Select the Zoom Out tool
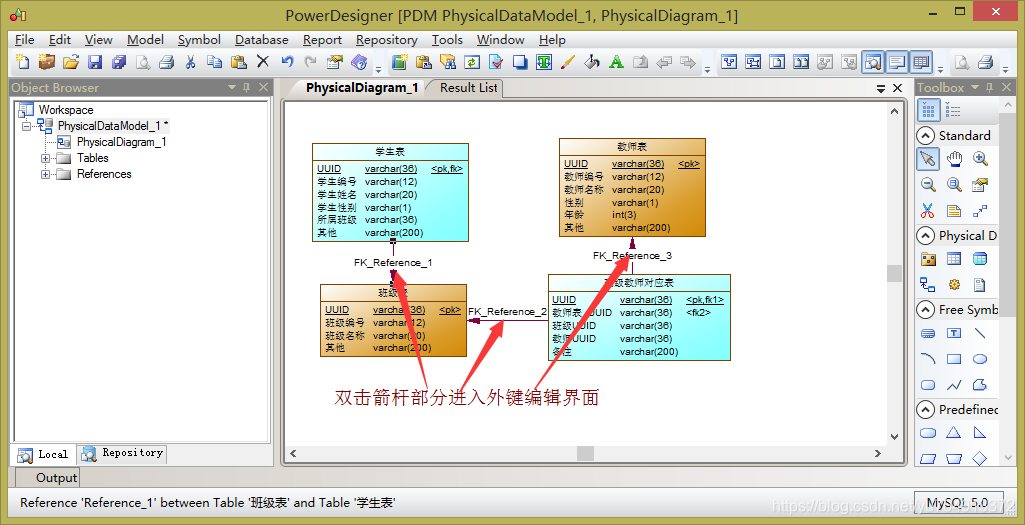This screenshot has width=1025, height=525. coord(928,185)
